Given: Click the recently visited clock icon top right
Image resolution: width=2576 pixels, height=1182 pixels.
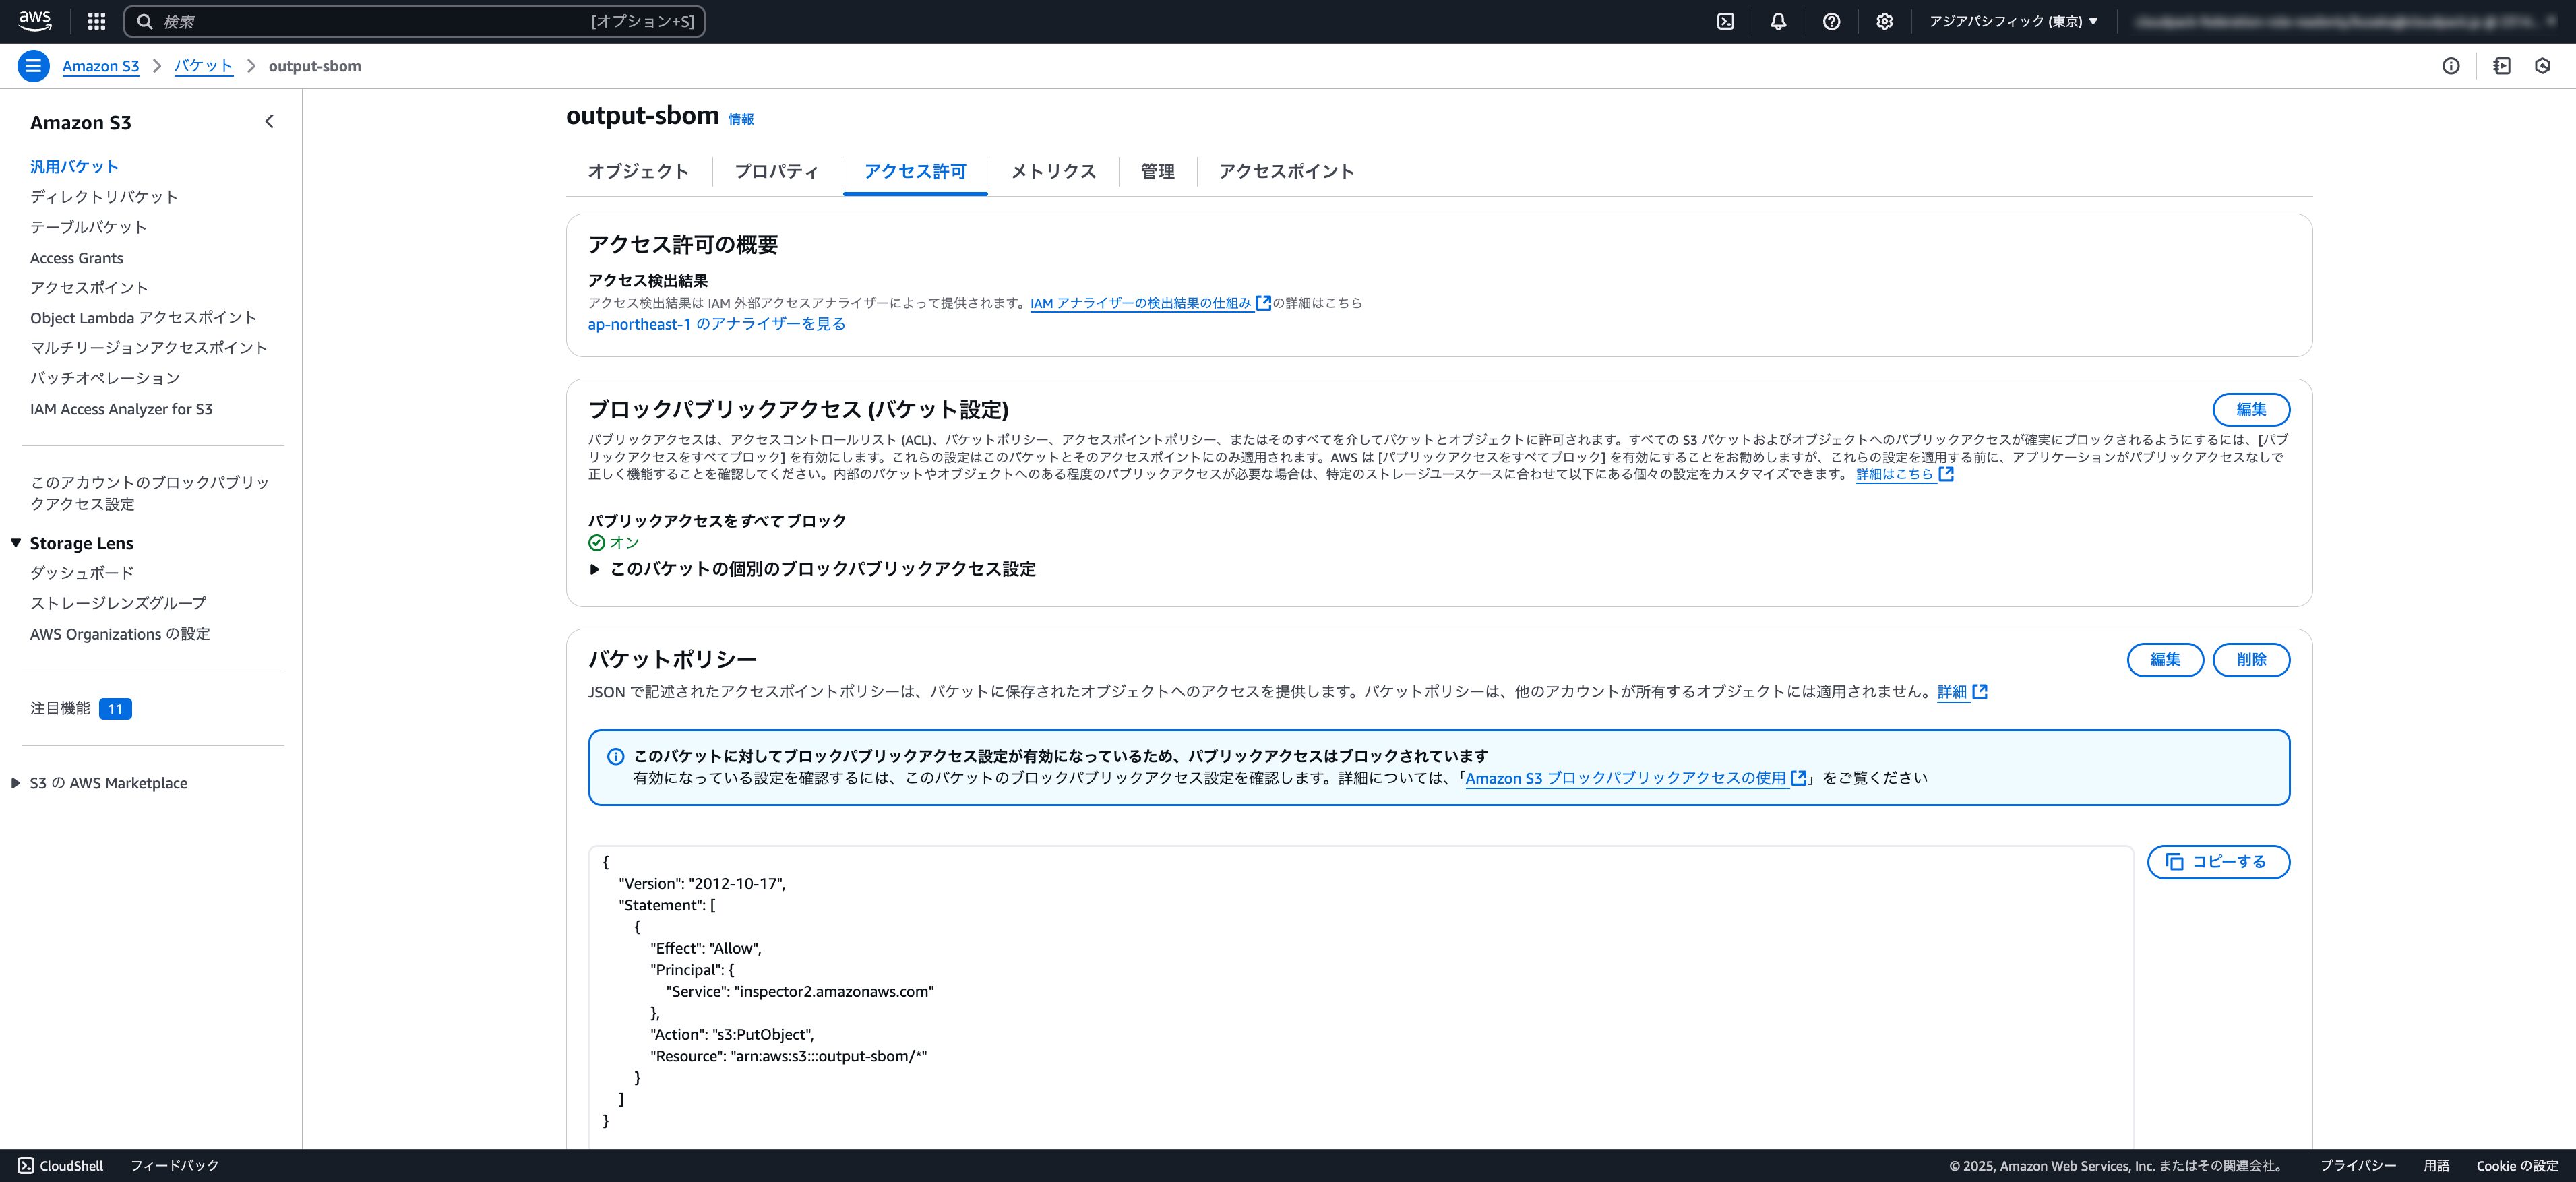Looking at the screenshot, I should 2544,66.
